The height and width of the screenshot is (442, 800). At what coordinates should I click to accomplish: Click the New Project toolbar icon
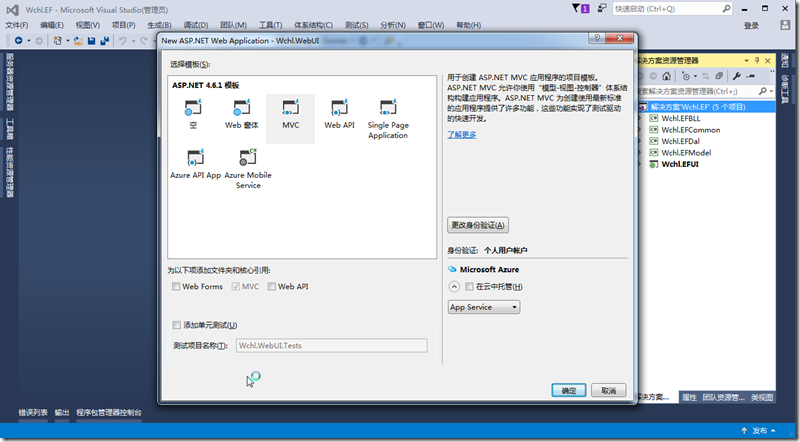[57, 40]
